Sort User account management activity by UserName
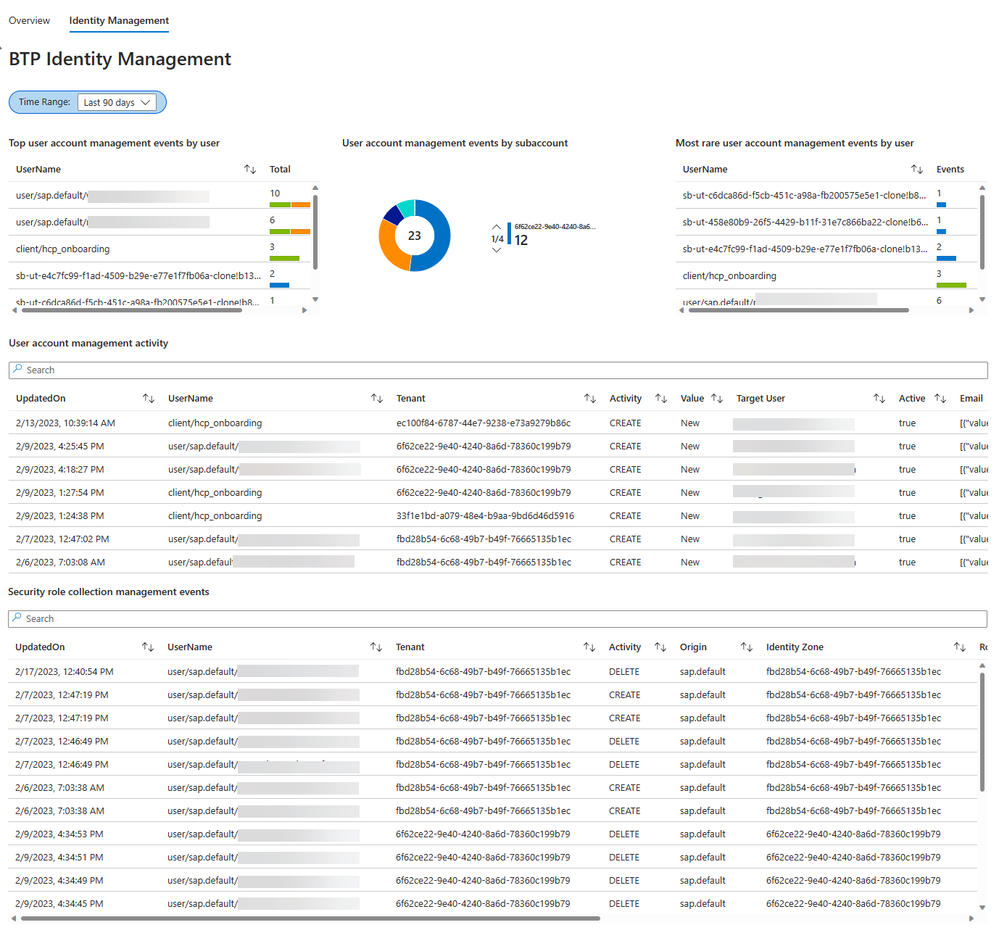The width and height of the screenshot is (999, 938). click(x=377, y=398)
